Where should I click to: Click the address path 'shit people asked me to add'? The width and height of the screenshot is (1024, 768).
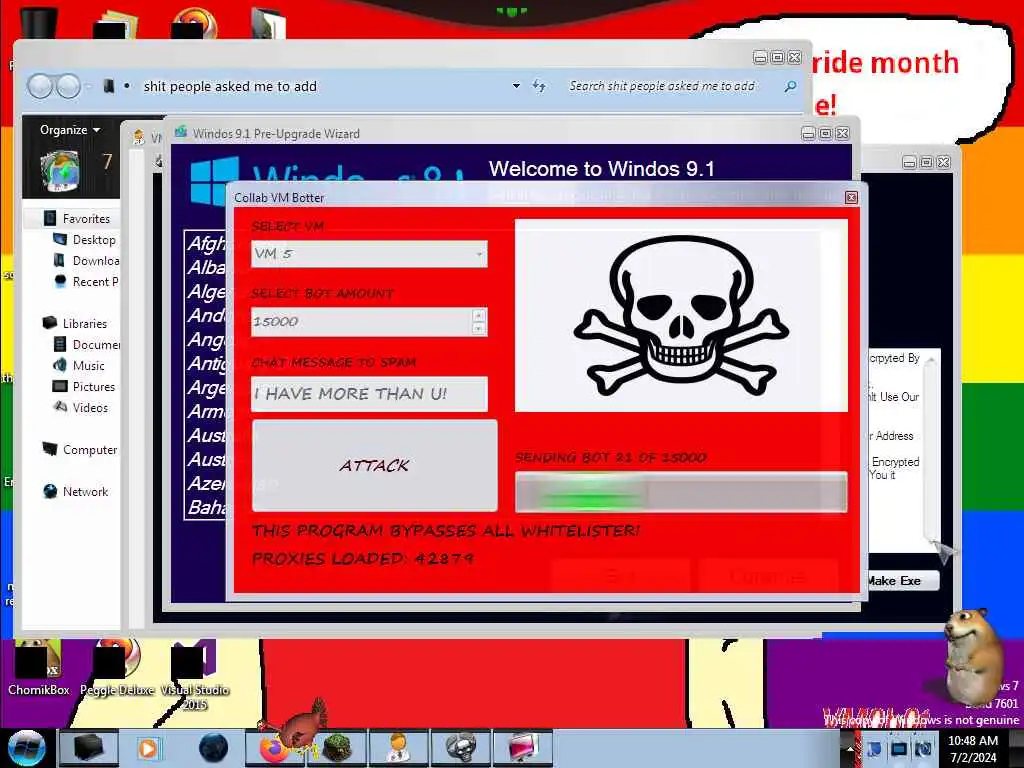[230, 86]
